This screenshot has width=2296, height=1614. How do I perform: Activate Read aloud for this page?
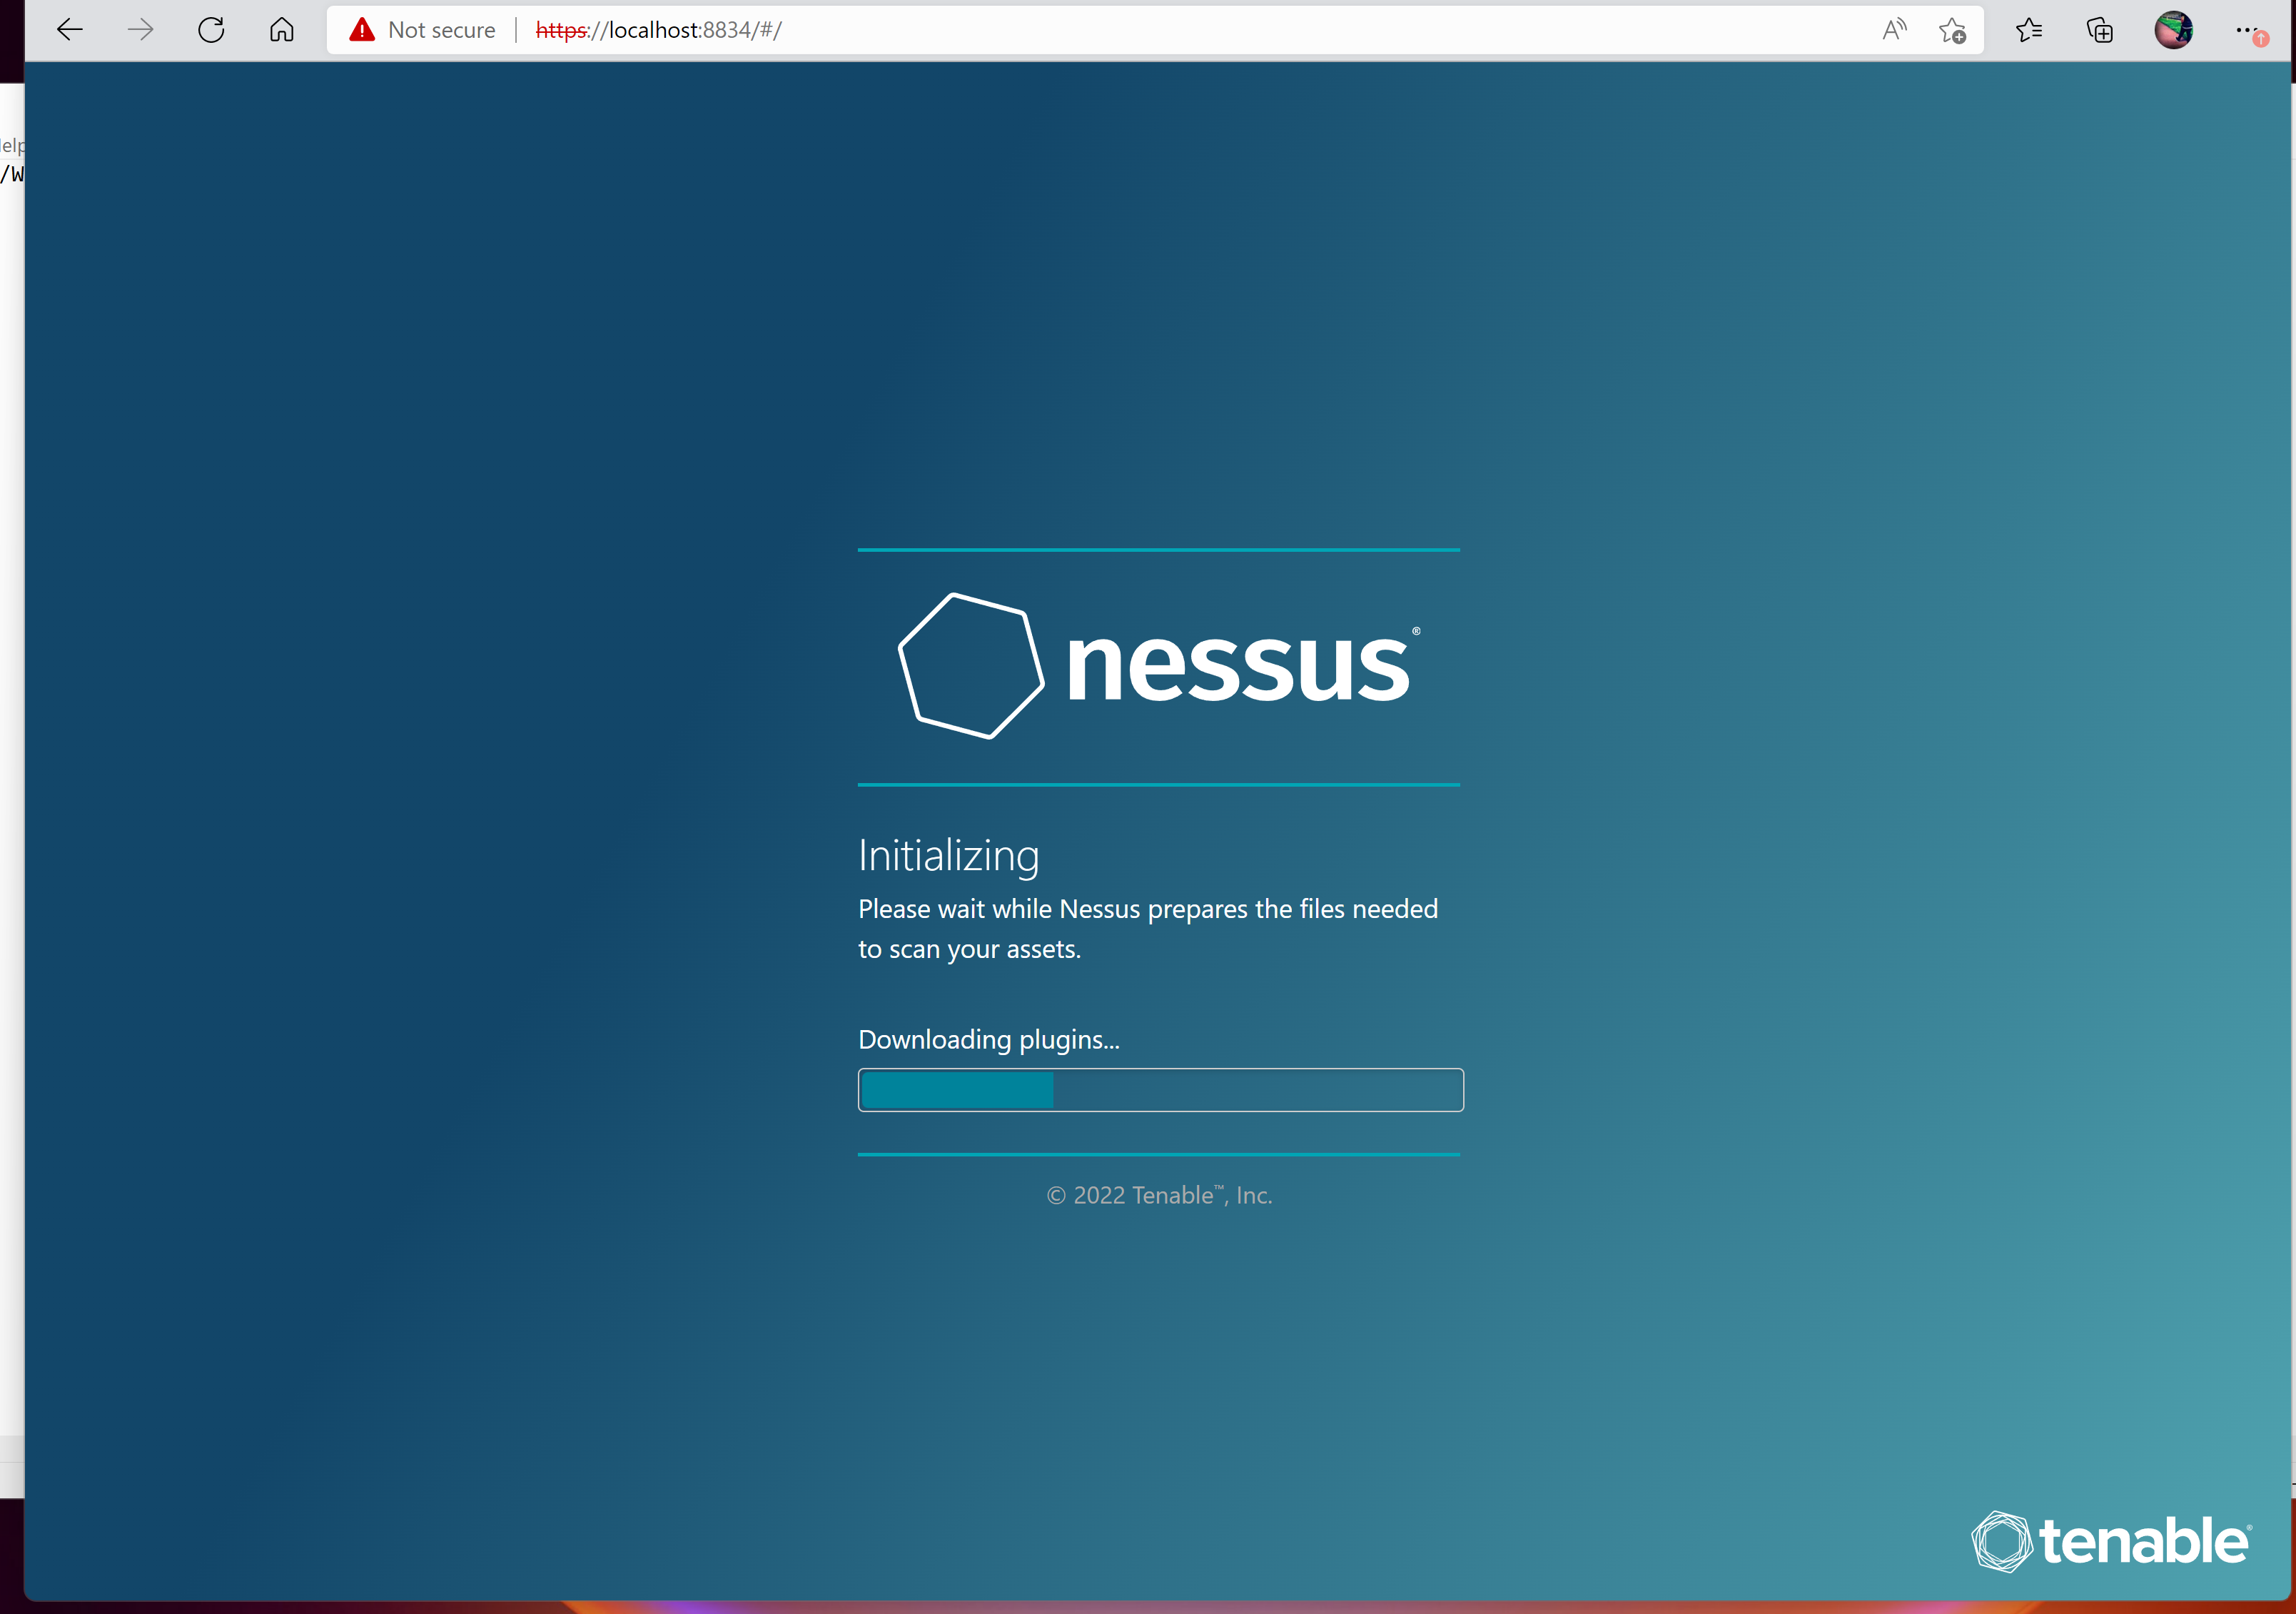click(1894, 29)
